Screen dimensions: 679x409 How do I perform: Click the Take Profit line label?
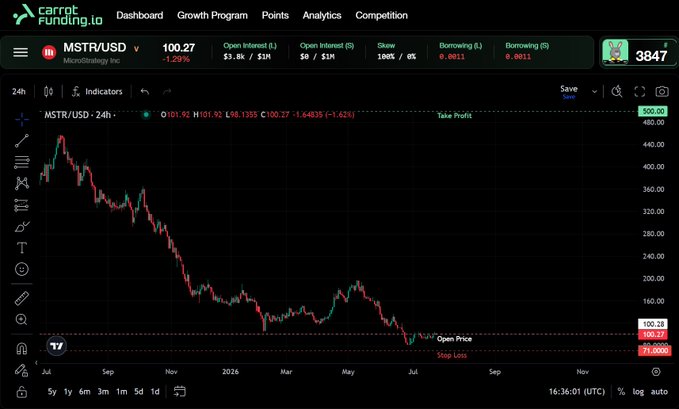[x=454, y=115]
